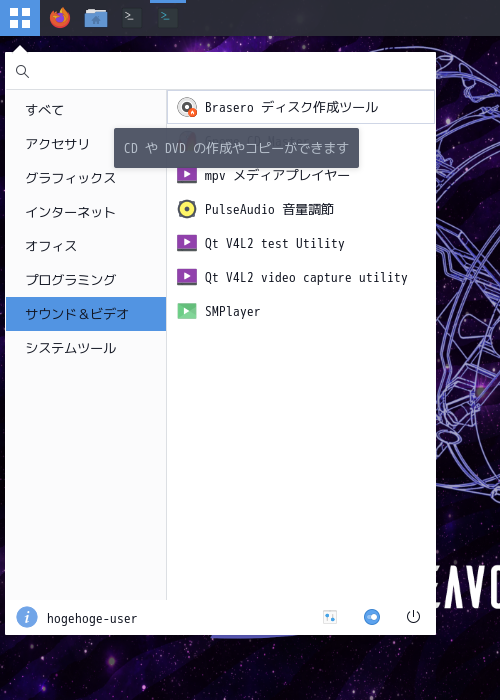Launch SMPlayer
Screen dimensions: 500x700
tap(301, 311)
